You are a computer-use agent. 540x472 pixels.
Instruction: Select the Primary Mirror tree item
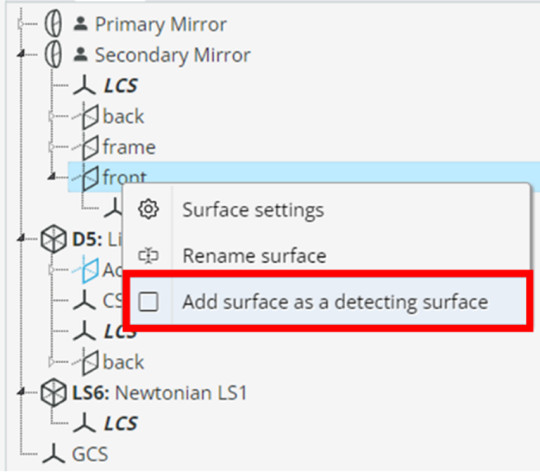point(161,24)
